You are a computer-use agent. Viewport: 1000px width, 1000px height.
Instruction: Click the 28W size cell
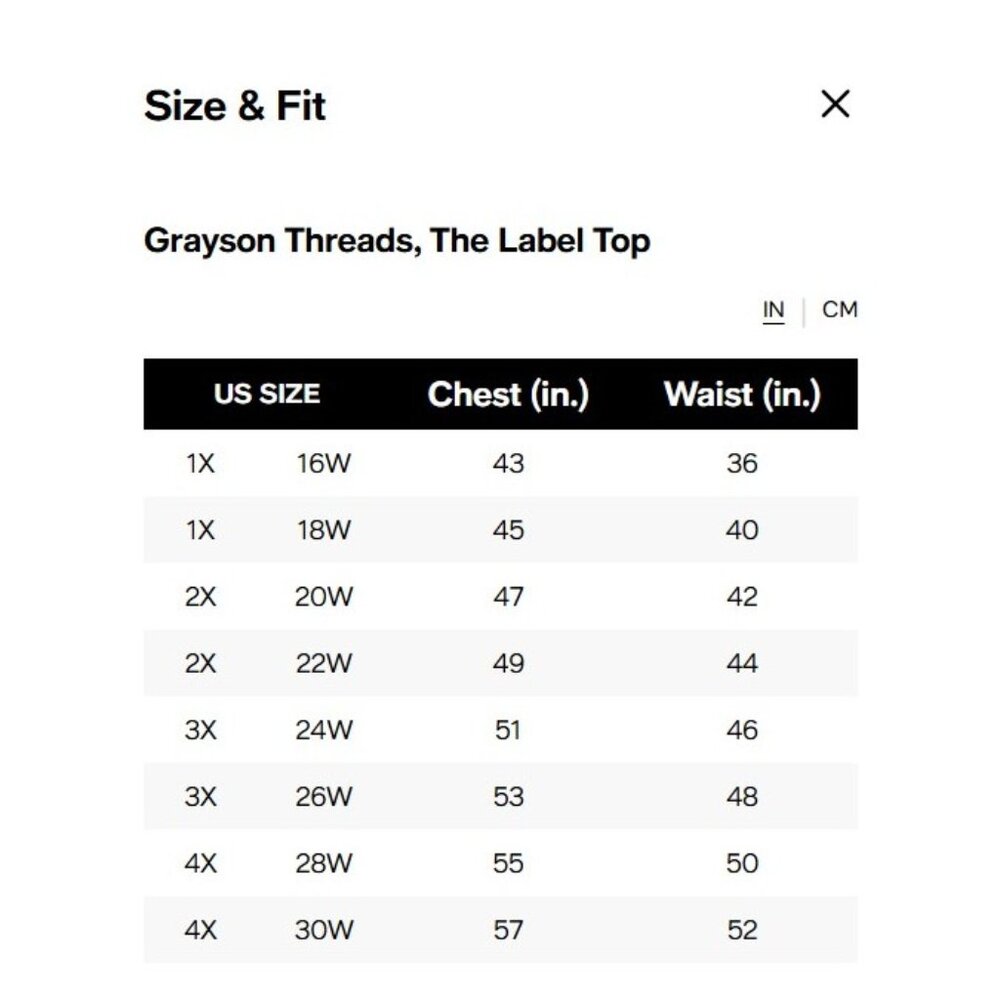(324, 863)
